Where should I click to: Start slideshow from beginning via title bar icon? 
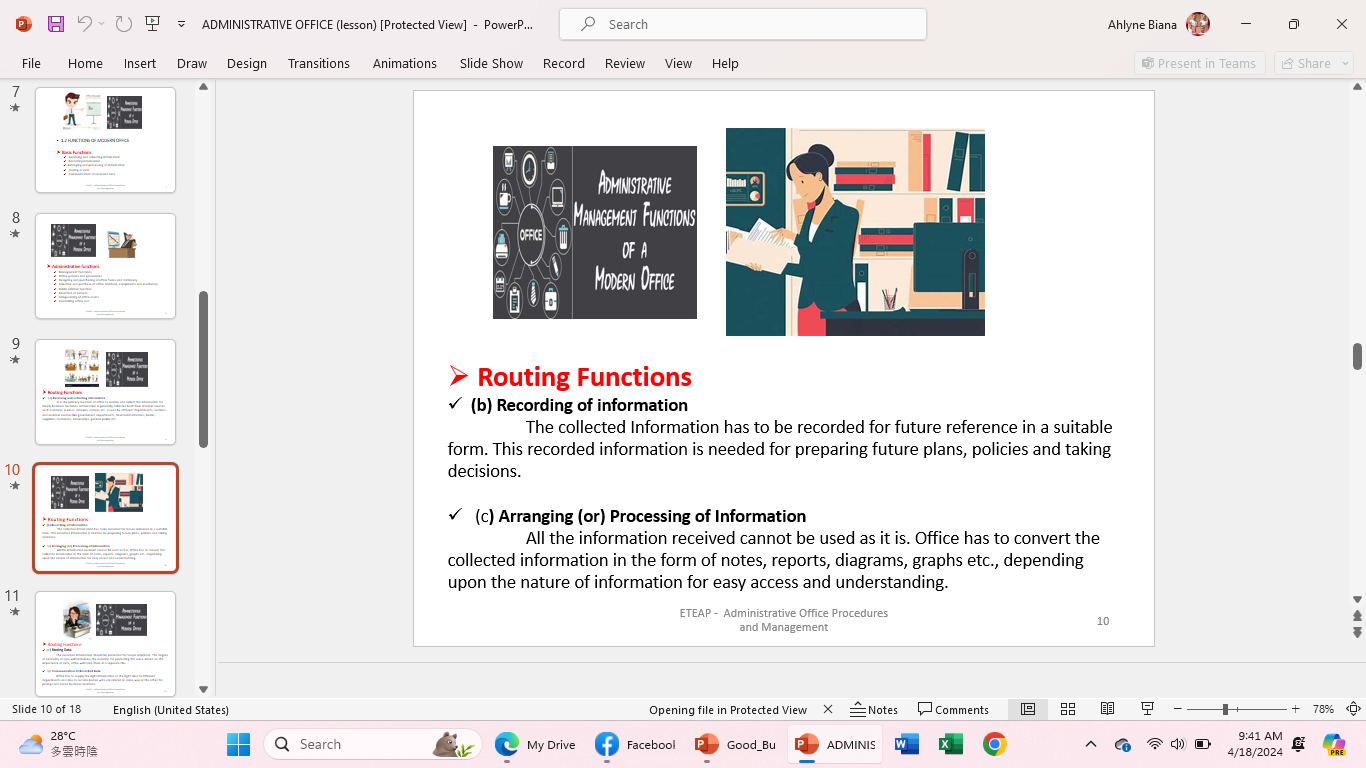pos(152,24)
